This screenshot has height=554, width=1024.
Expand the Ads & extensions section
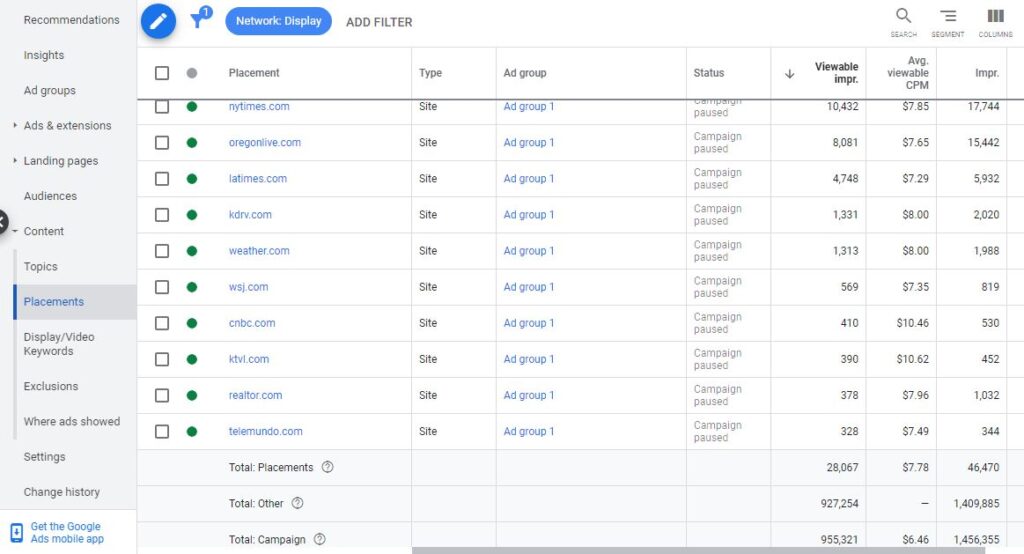coord(15,125)
